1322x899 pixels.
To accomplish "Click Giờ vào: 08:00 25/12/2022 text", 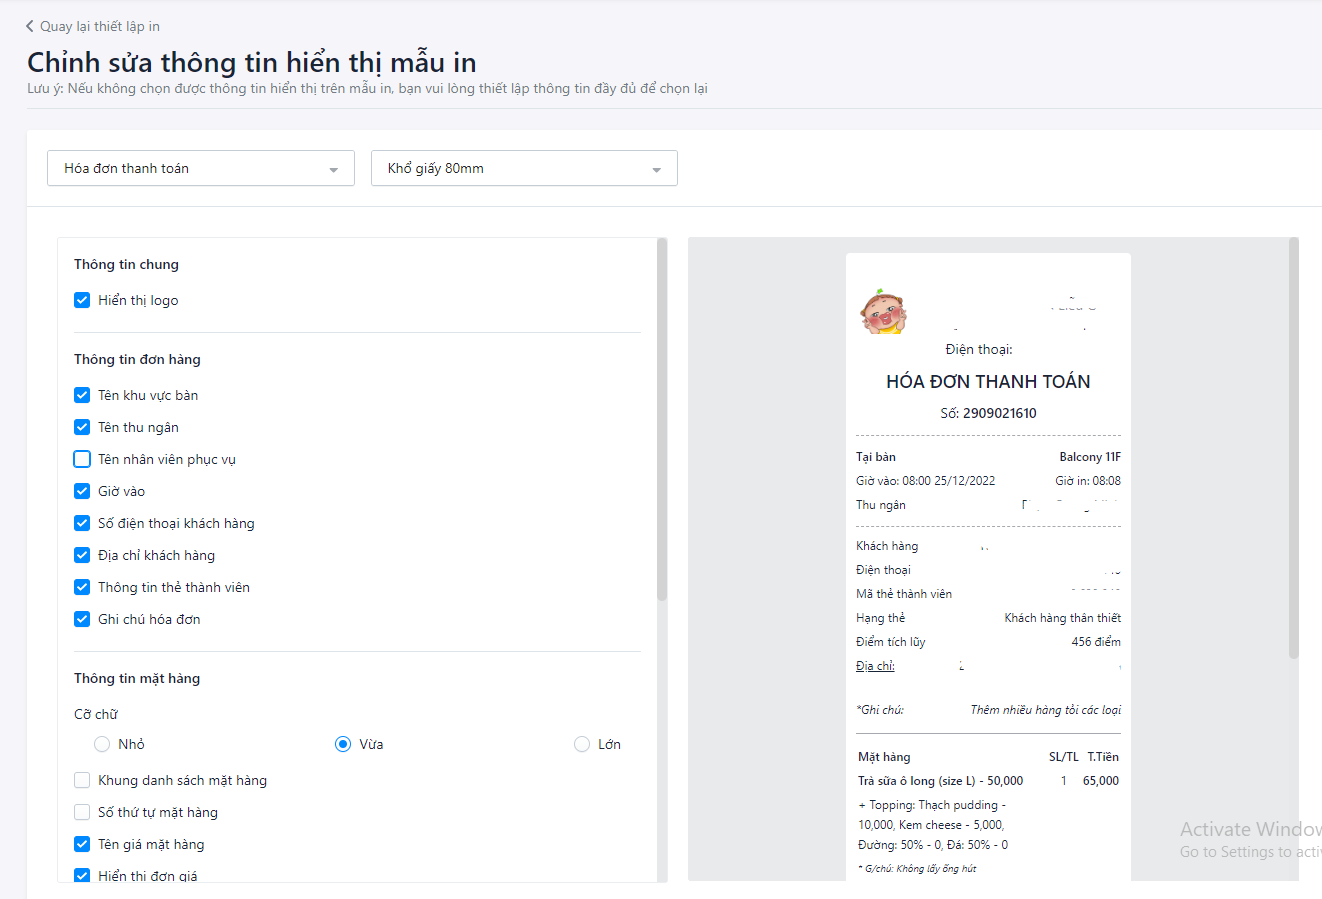I will click(926, 481).
